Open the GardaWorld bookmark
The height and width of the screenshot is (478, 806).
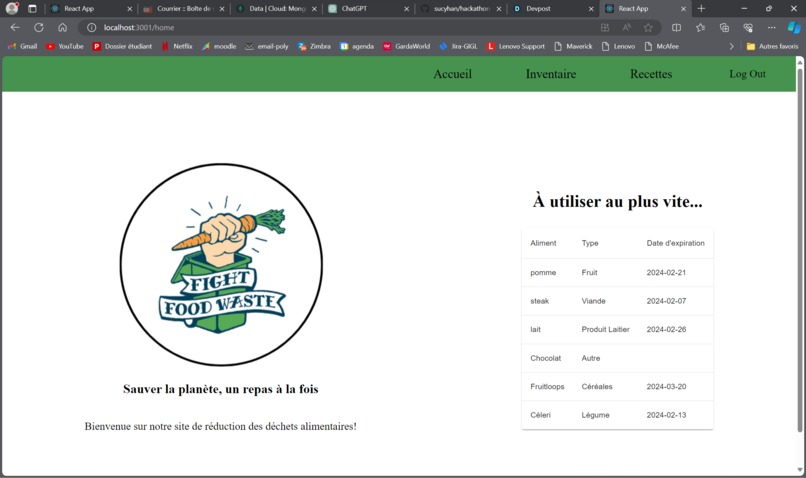407,46
